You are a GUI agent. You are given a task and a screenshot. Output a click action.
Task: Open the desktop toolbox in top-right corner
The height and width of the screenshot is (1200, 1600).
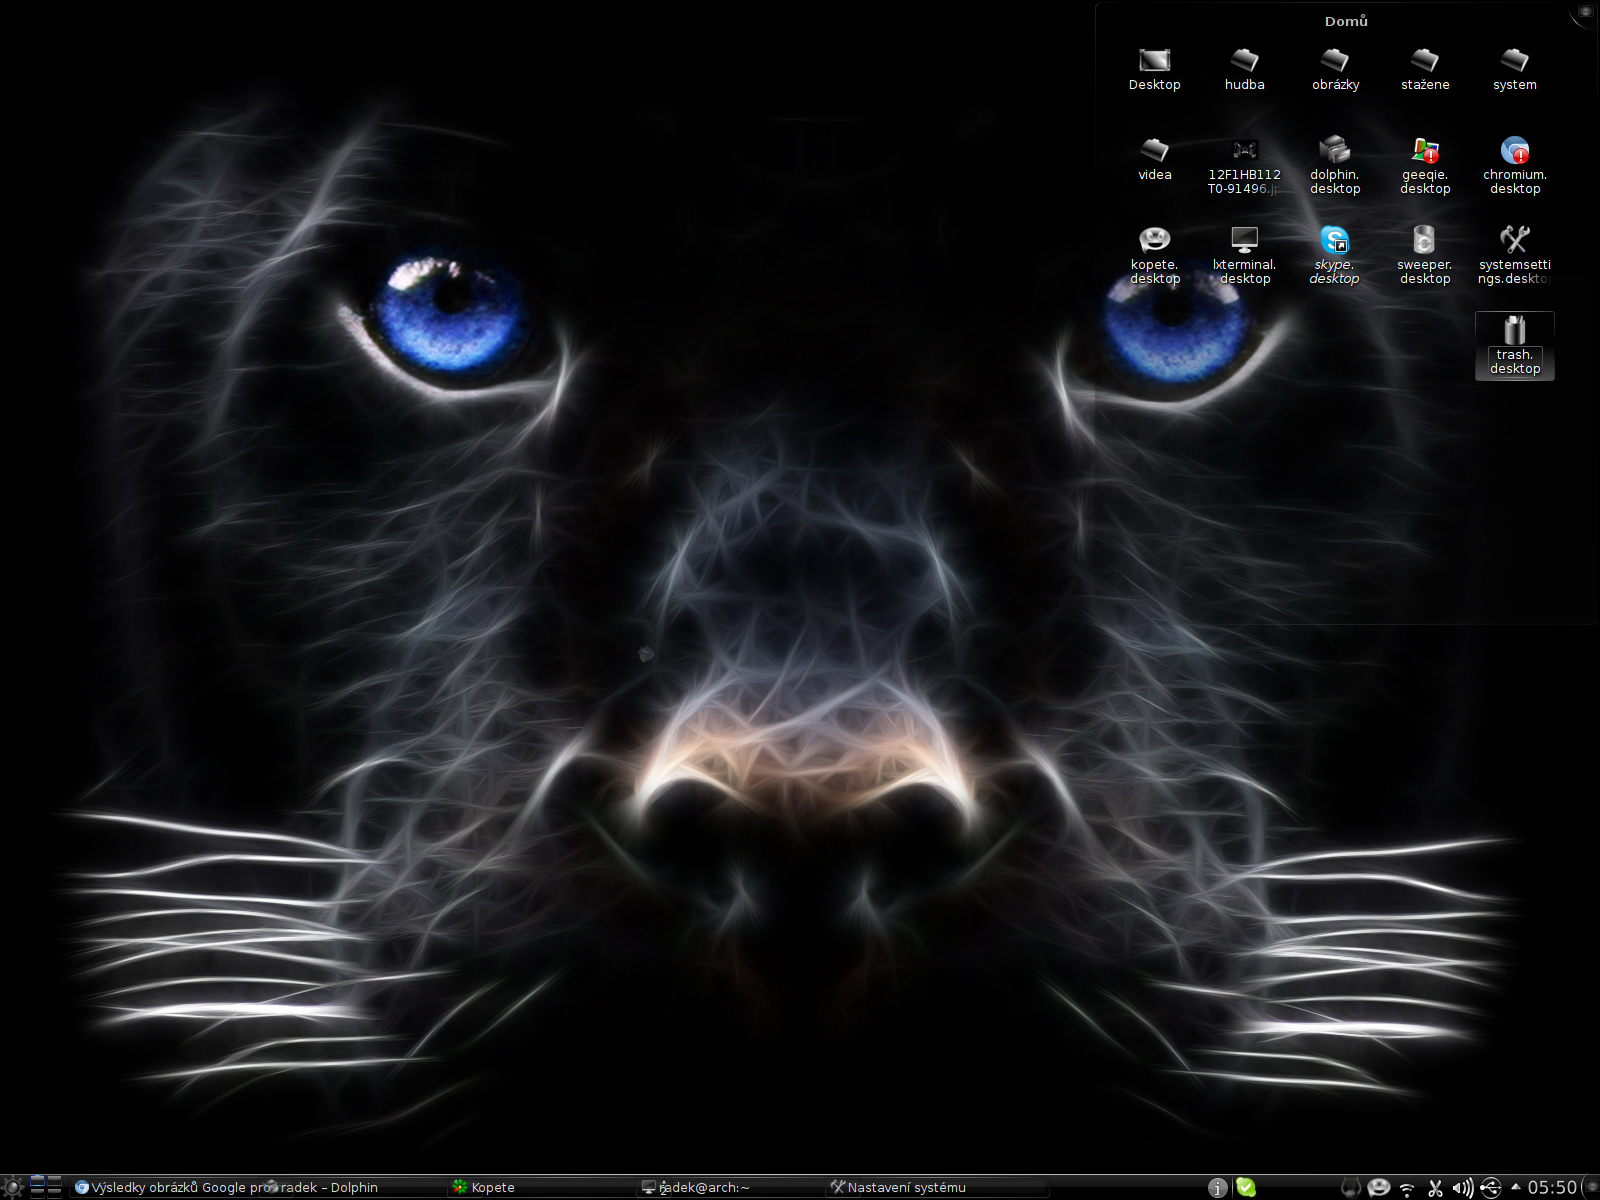tap(1586, 11)
